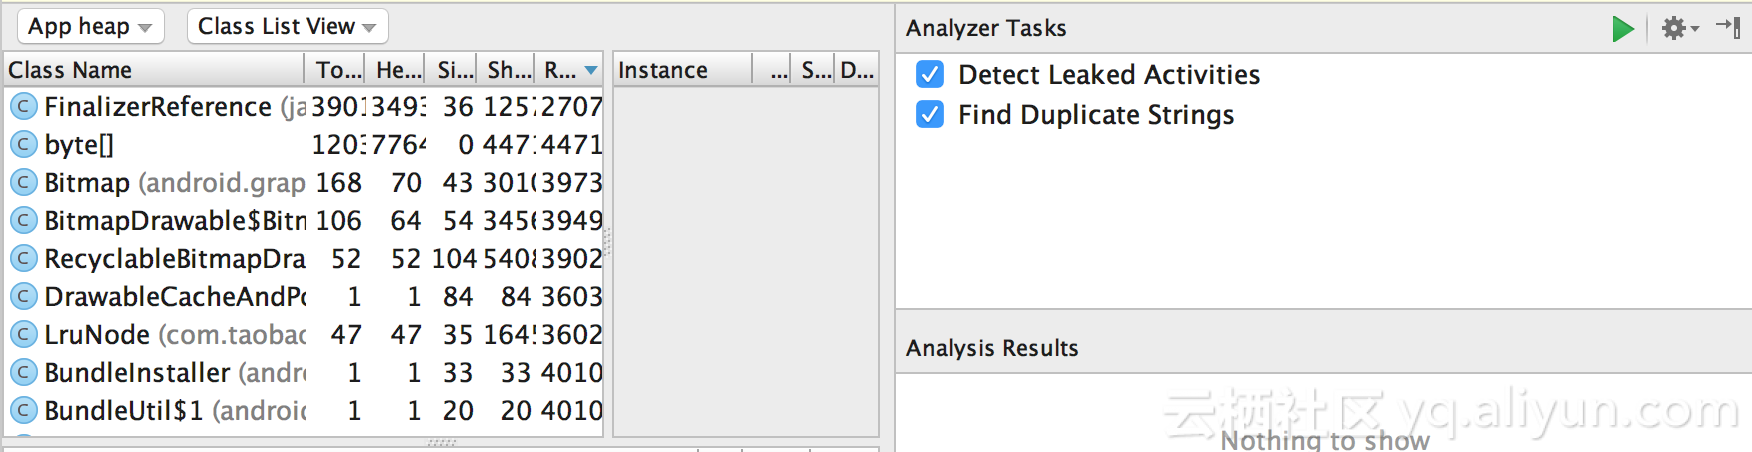Open the Class List View dropdown
1752x452 pixels.
pyautogui.click(x=287, y=27)
